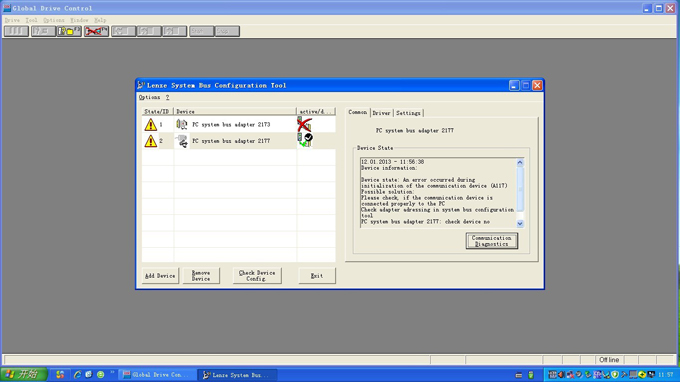The height and width of the screenshot is (382, 680).
Task: Click the Device State scroll up arrow
Action: tap(520, 163)
